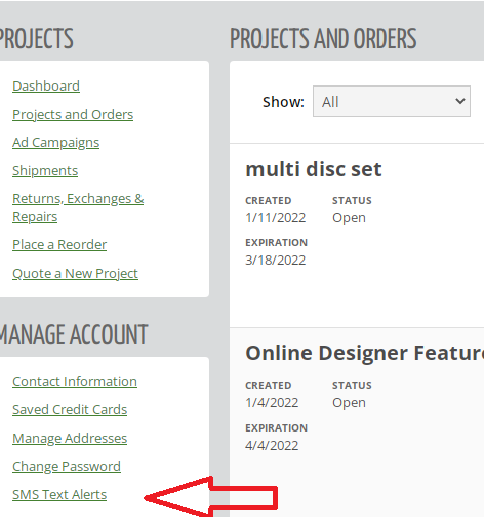Open Ad Campaigns page
The width and height of the screenshot is (484, 517).
[x=56, y=143]
